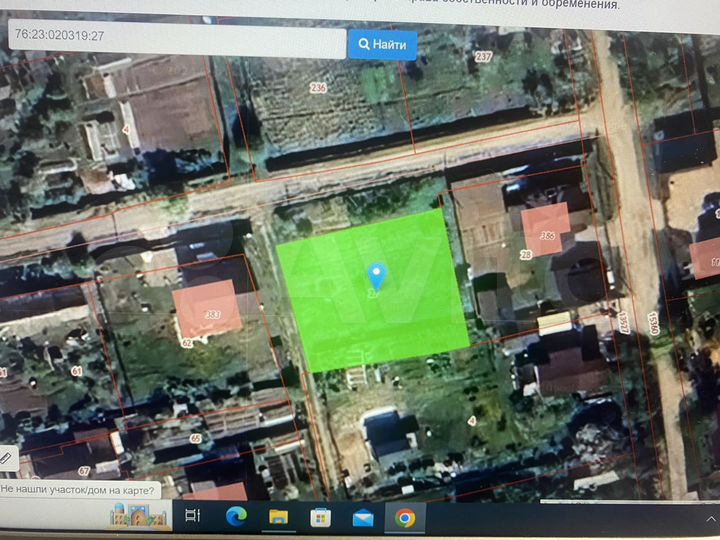Screen dimensions: 720x540
Task: Click parcel label 28 on the map
Action: [526, 255]
